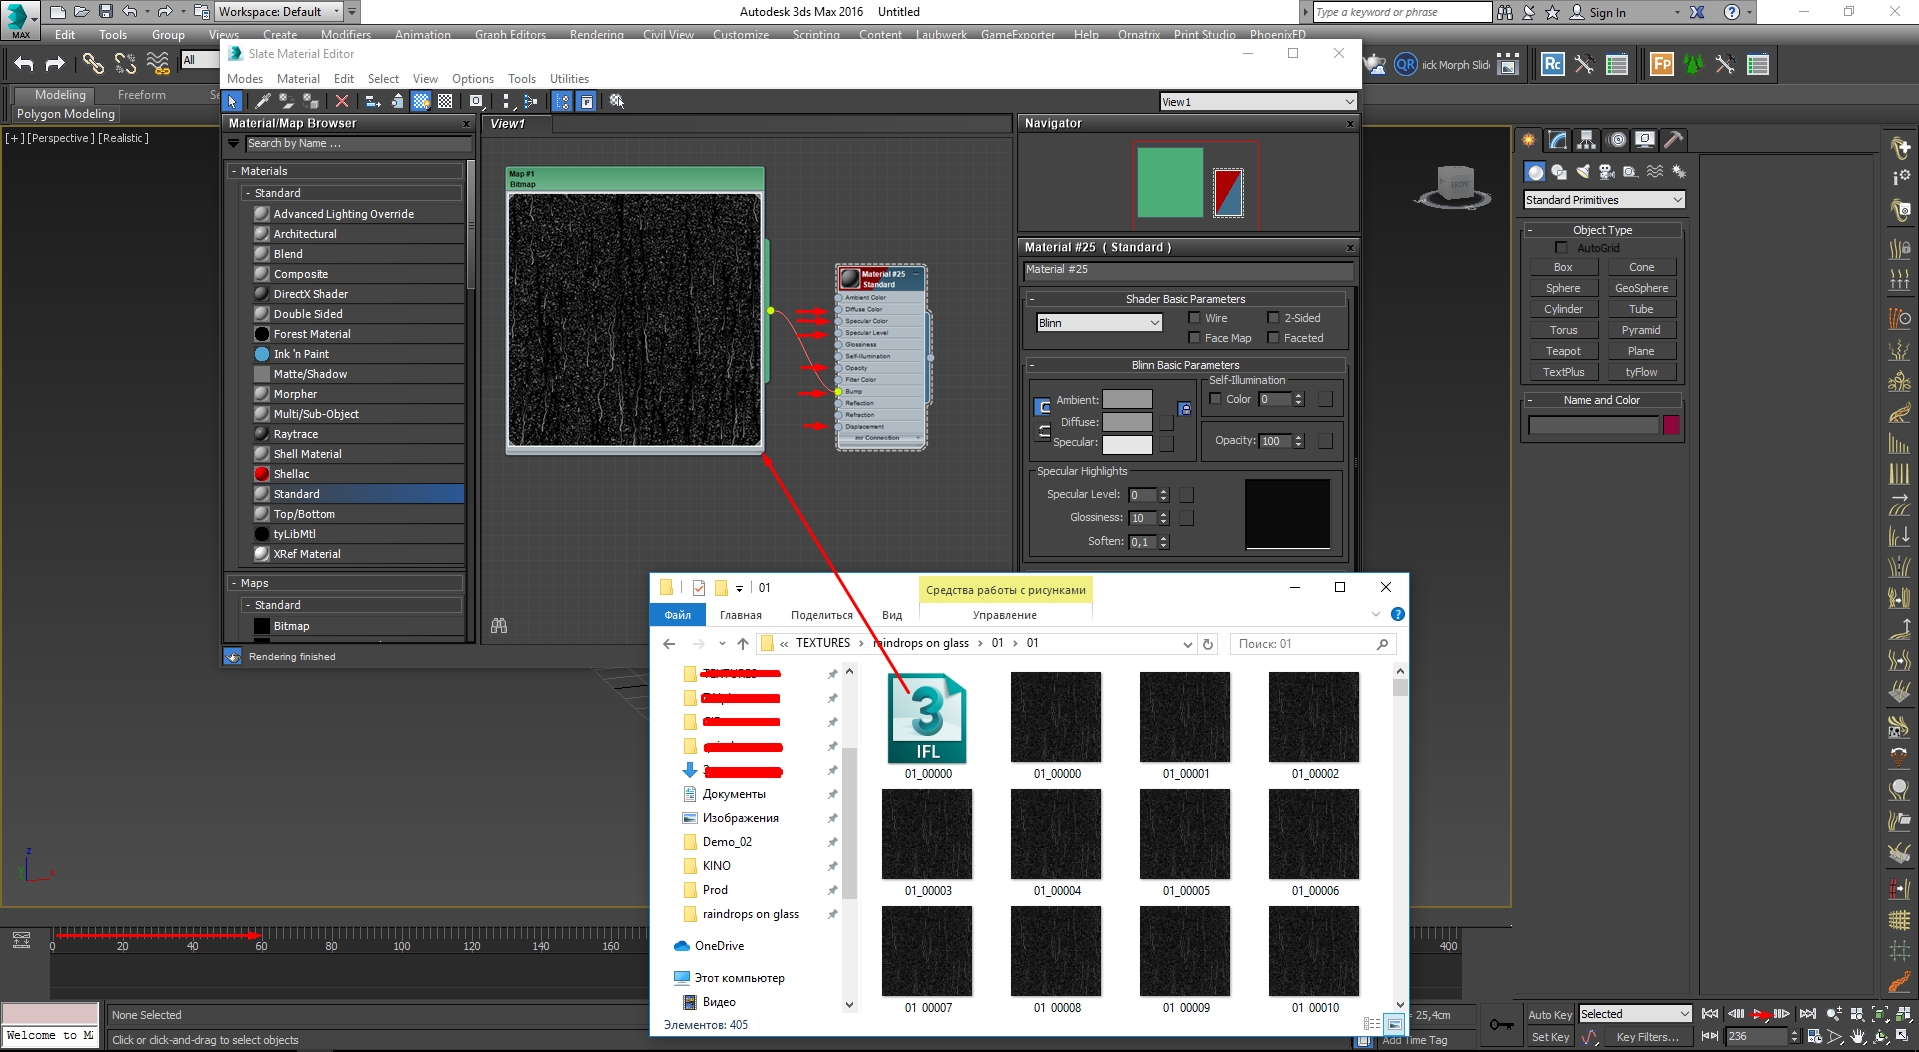Open the Utilities hammer panel tab
The width and height of the screenshot is (1919, 1052).
pyautogui.click(x=1674, y=140)
